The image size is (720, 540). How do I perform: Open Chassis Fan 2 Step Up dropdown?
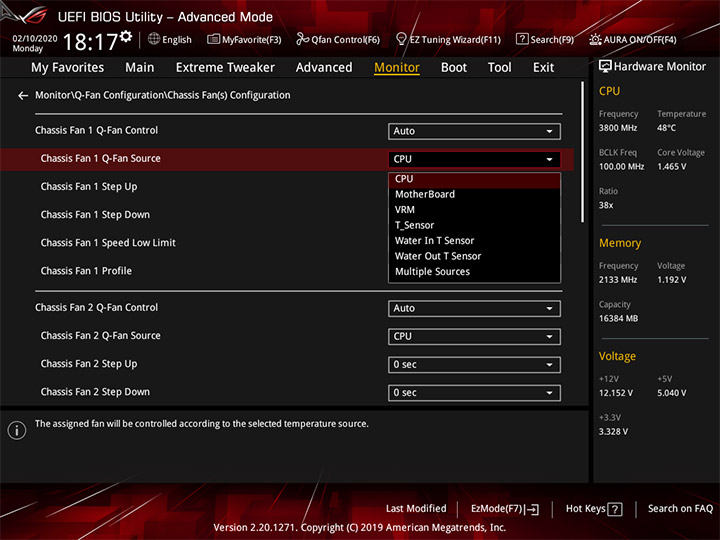[474, 365]
